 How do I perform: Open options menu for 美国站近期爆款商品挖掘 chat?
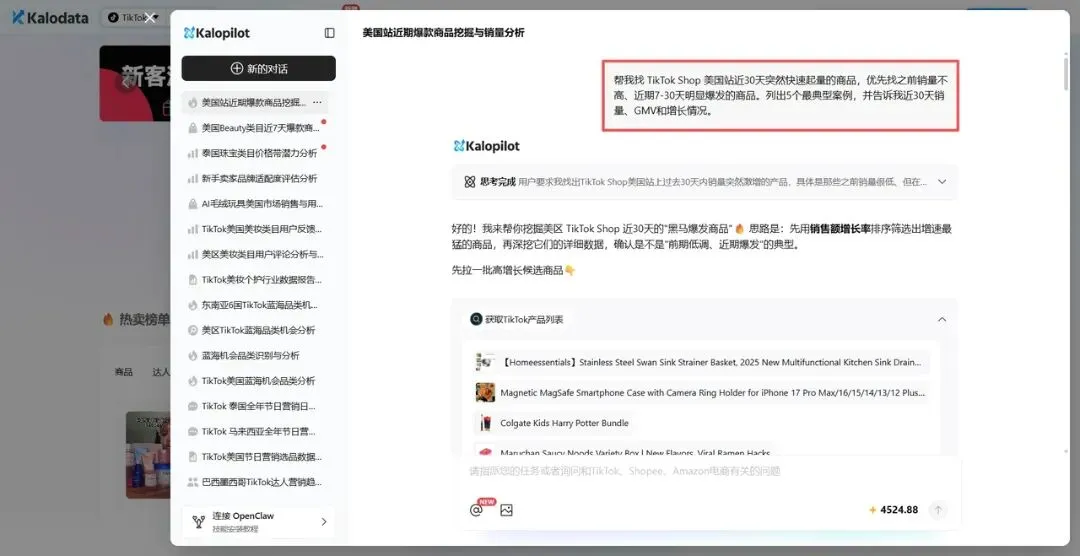coord(317,103)
